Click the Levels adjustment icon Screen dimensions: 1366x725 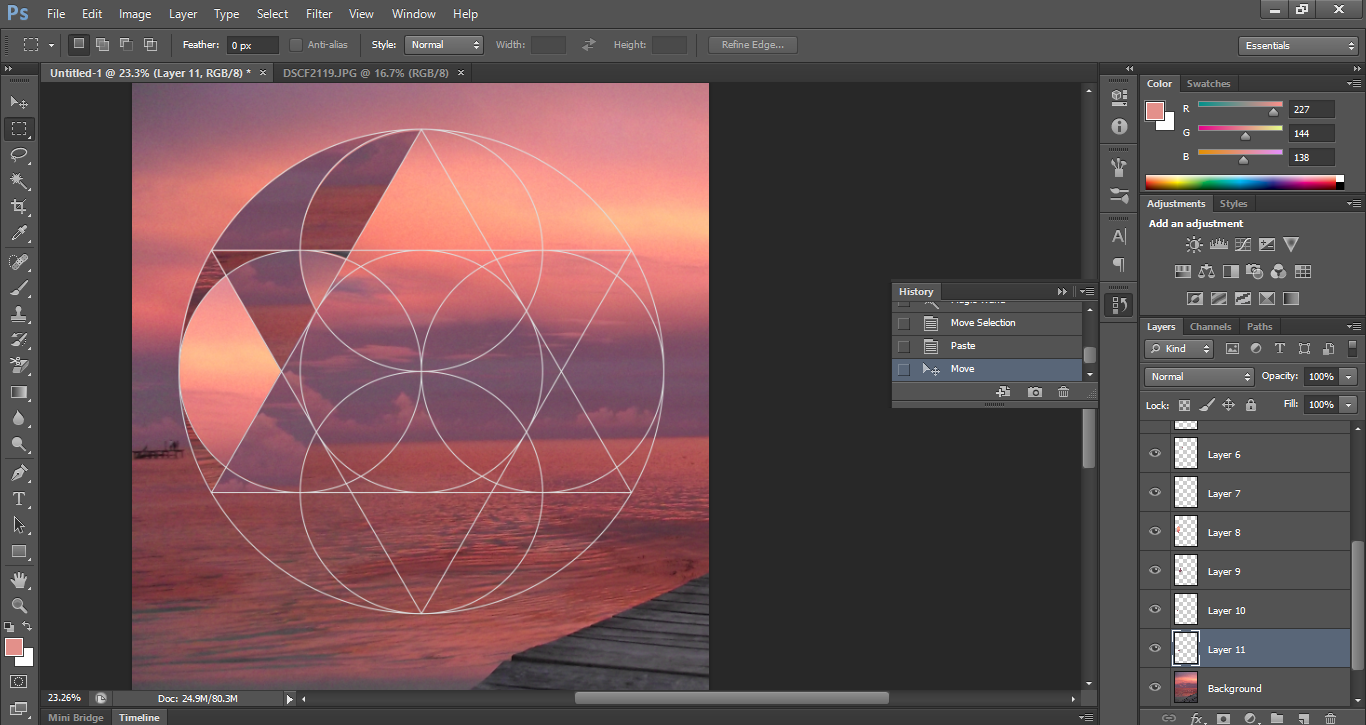click(1218, 244)
